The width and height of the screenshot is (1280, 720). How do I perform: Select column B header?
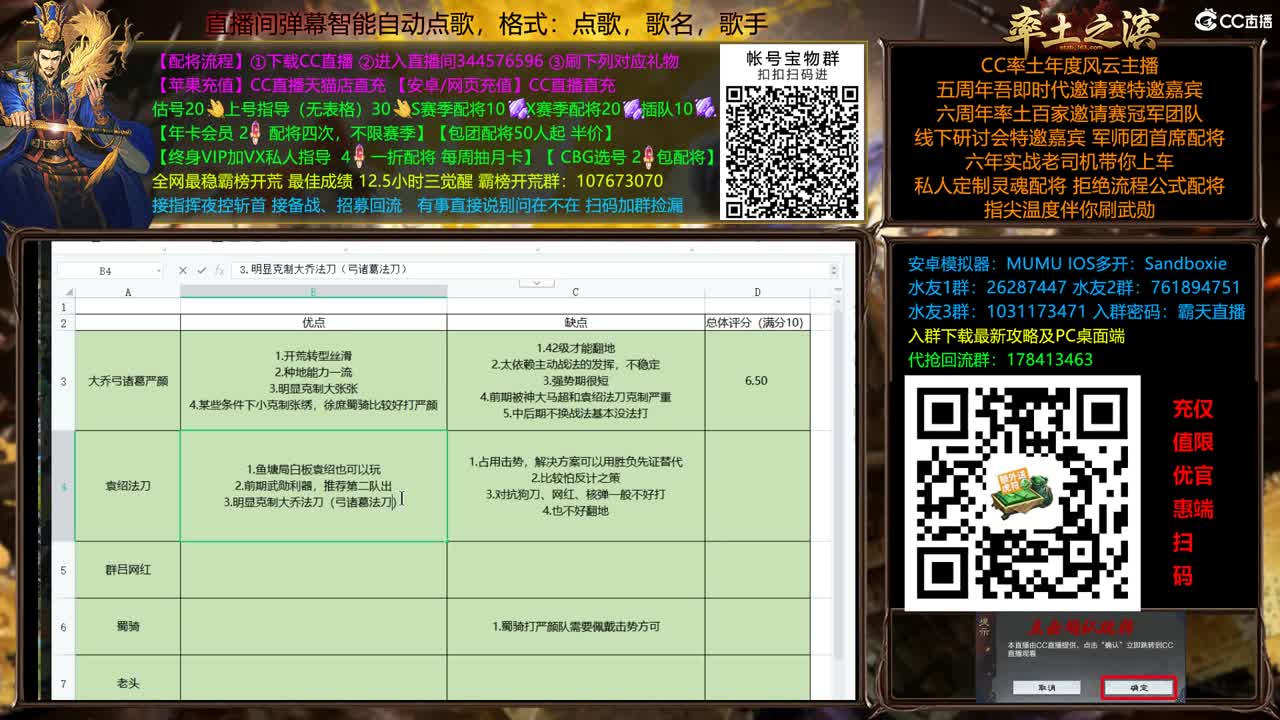tap(313, 292)
